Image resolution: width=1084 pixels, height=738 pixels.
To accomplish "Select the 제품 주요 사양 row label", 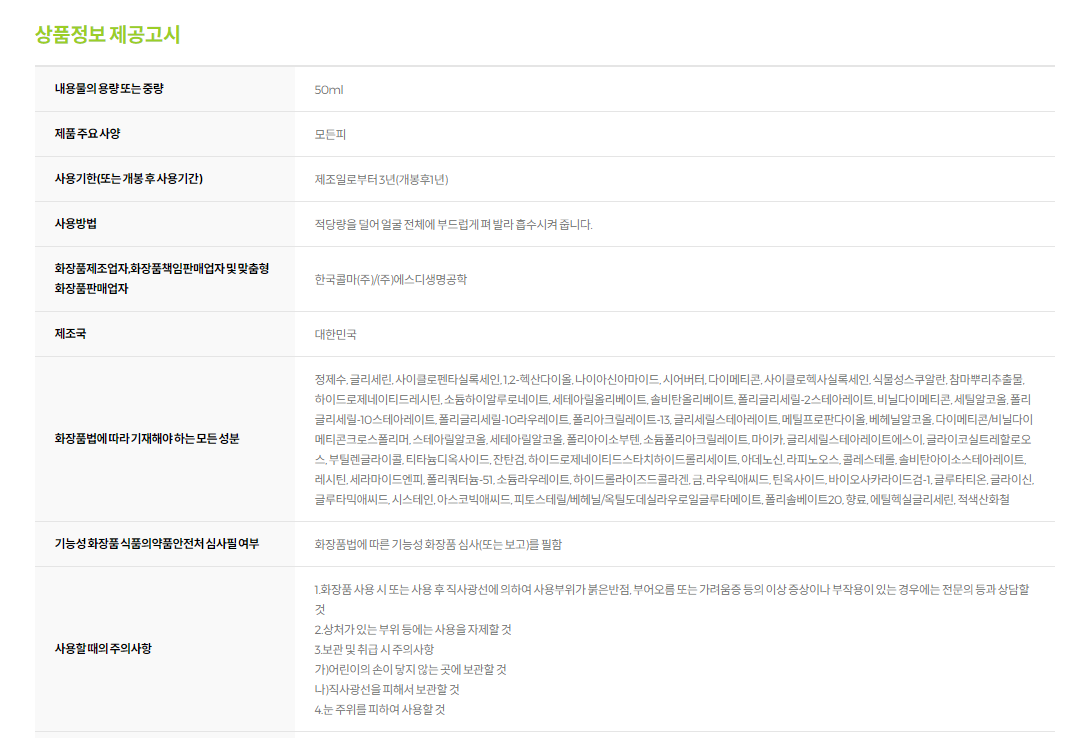I will coord(87,134).
